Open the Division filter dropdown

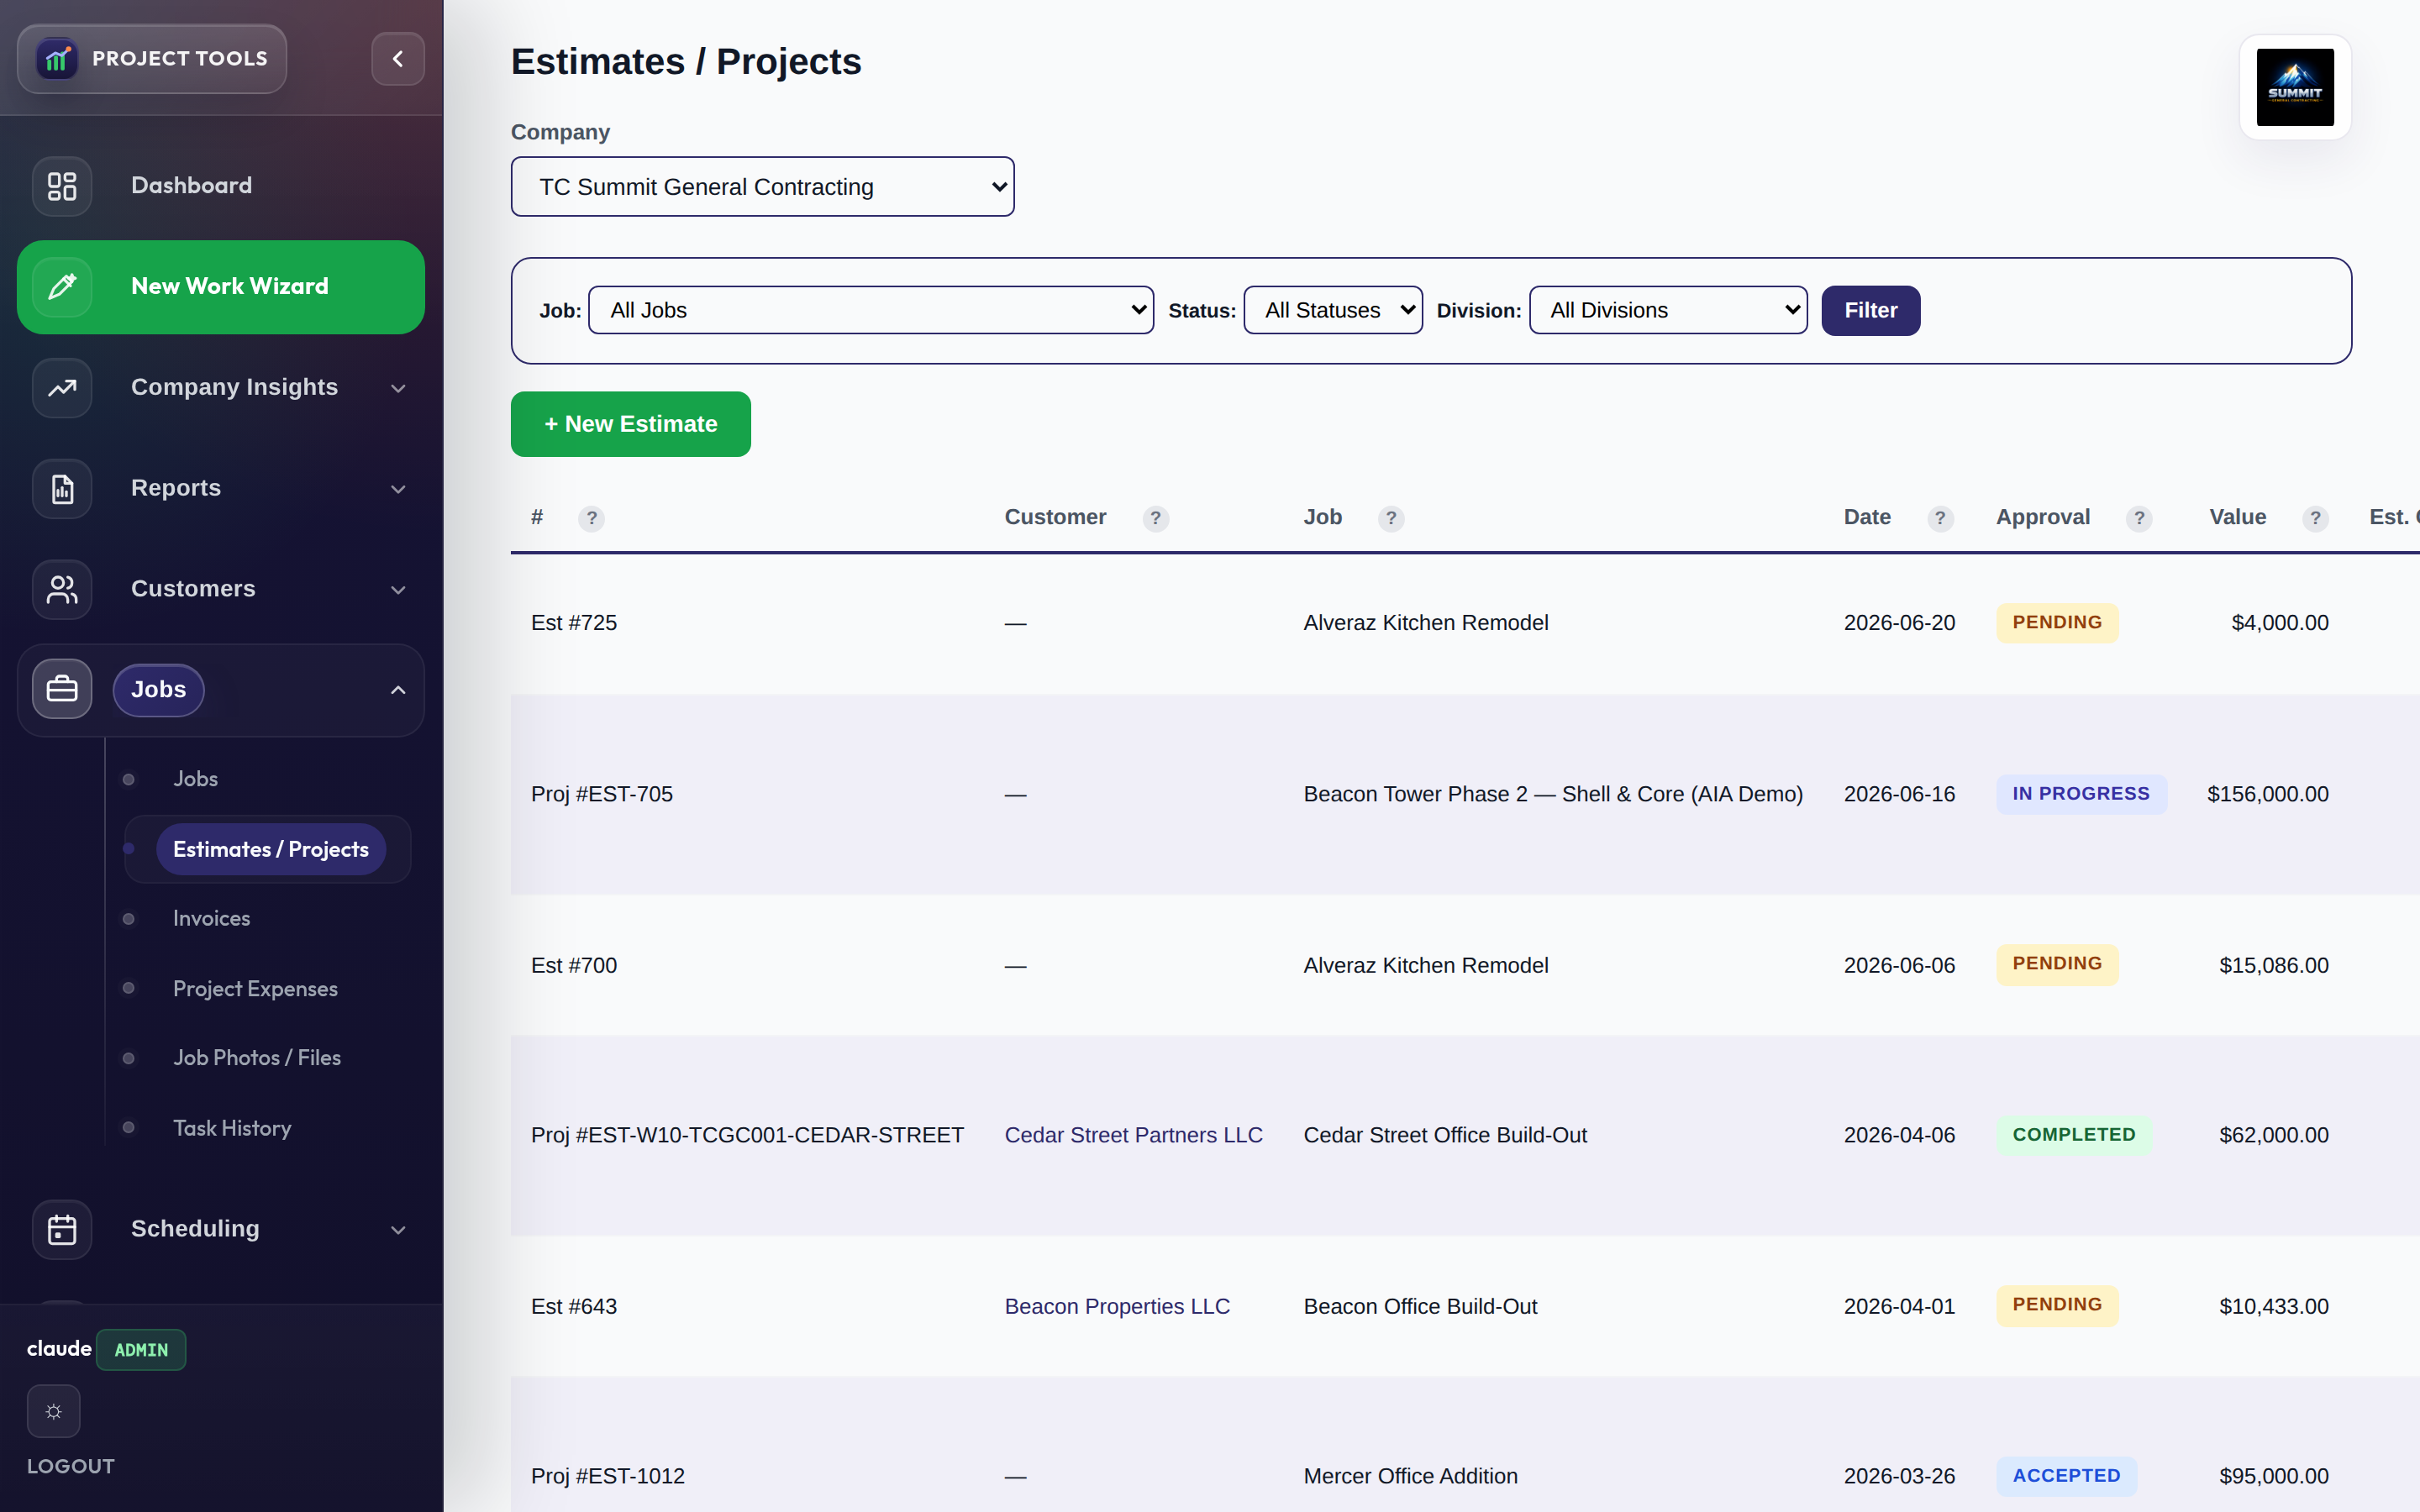[x=1668, y=310]
